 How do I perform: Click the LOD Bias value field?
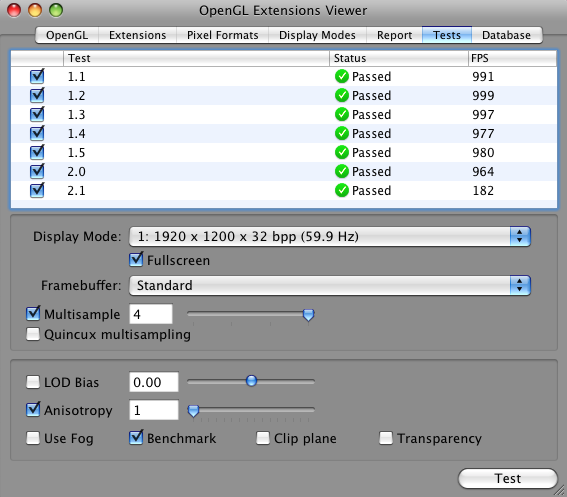[x=154, y=382]
